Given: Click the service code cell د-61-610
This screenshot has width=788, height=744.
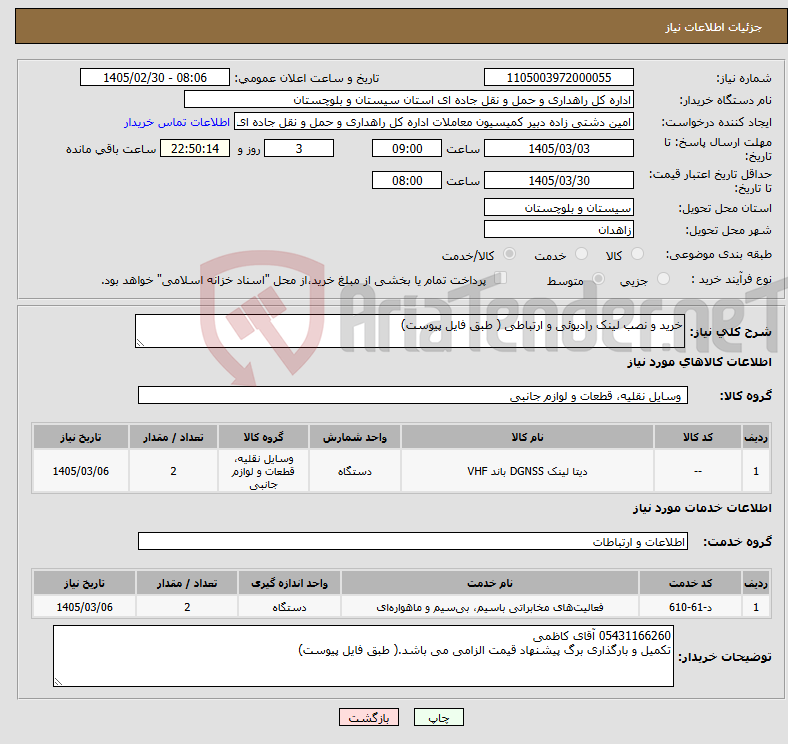Looking at the screenshot, I should point(691,607).
